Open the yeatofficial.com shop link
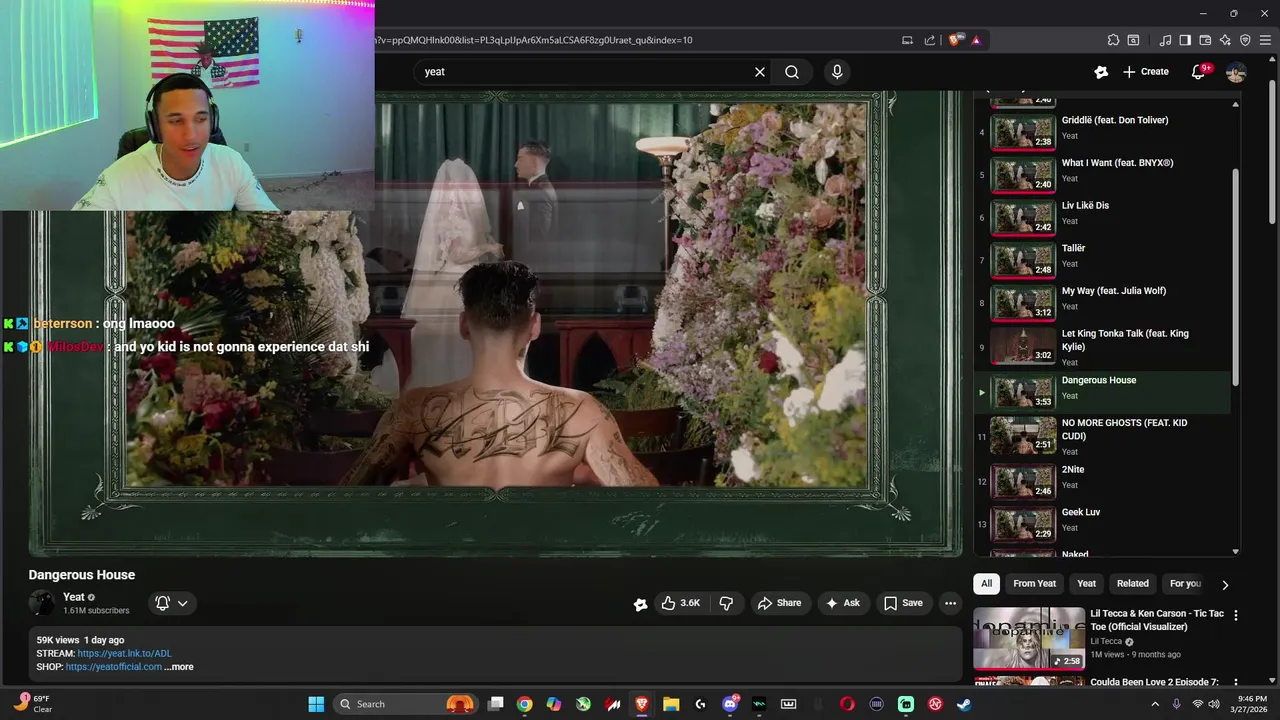 point(113,667)
